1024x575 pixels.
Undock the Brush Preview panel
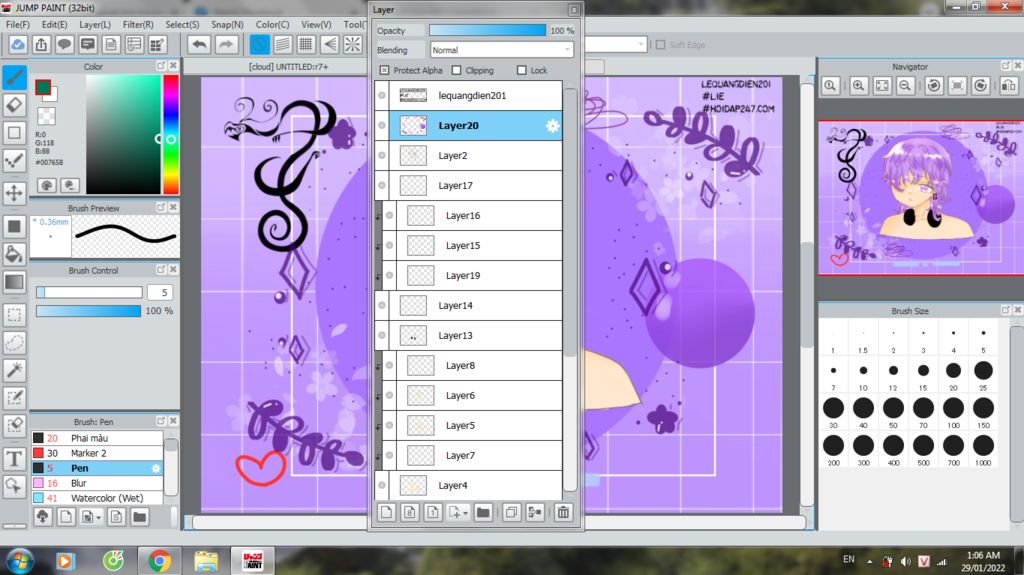click(161, 207)
